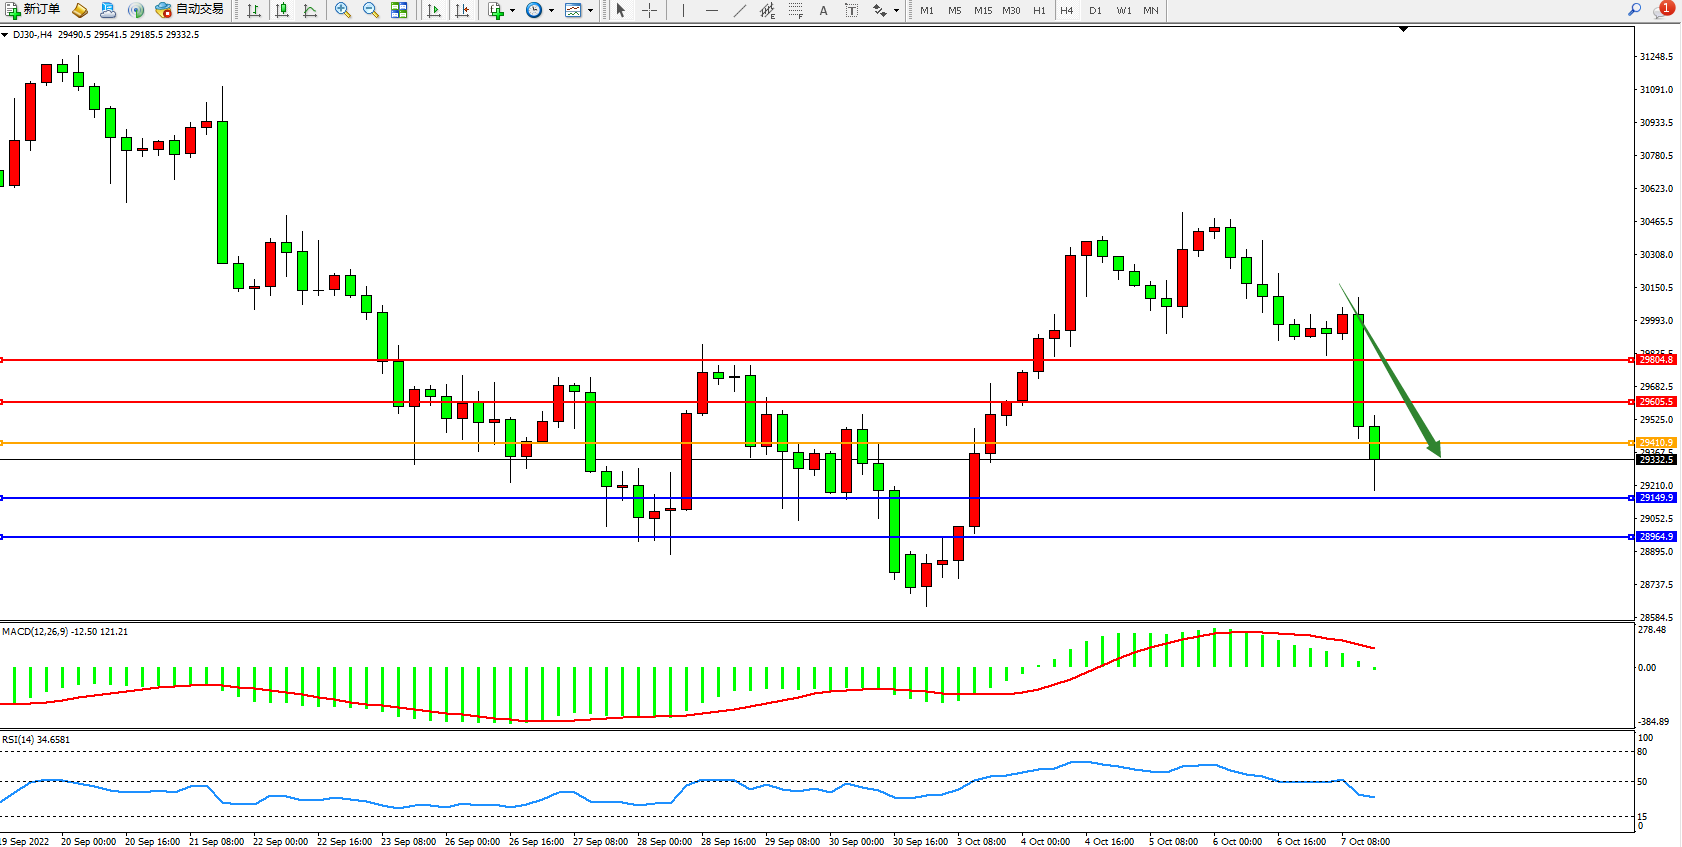The image size is (1682, 847).
Task: Select the crosshair tool
Action: [x=649, y=10]
